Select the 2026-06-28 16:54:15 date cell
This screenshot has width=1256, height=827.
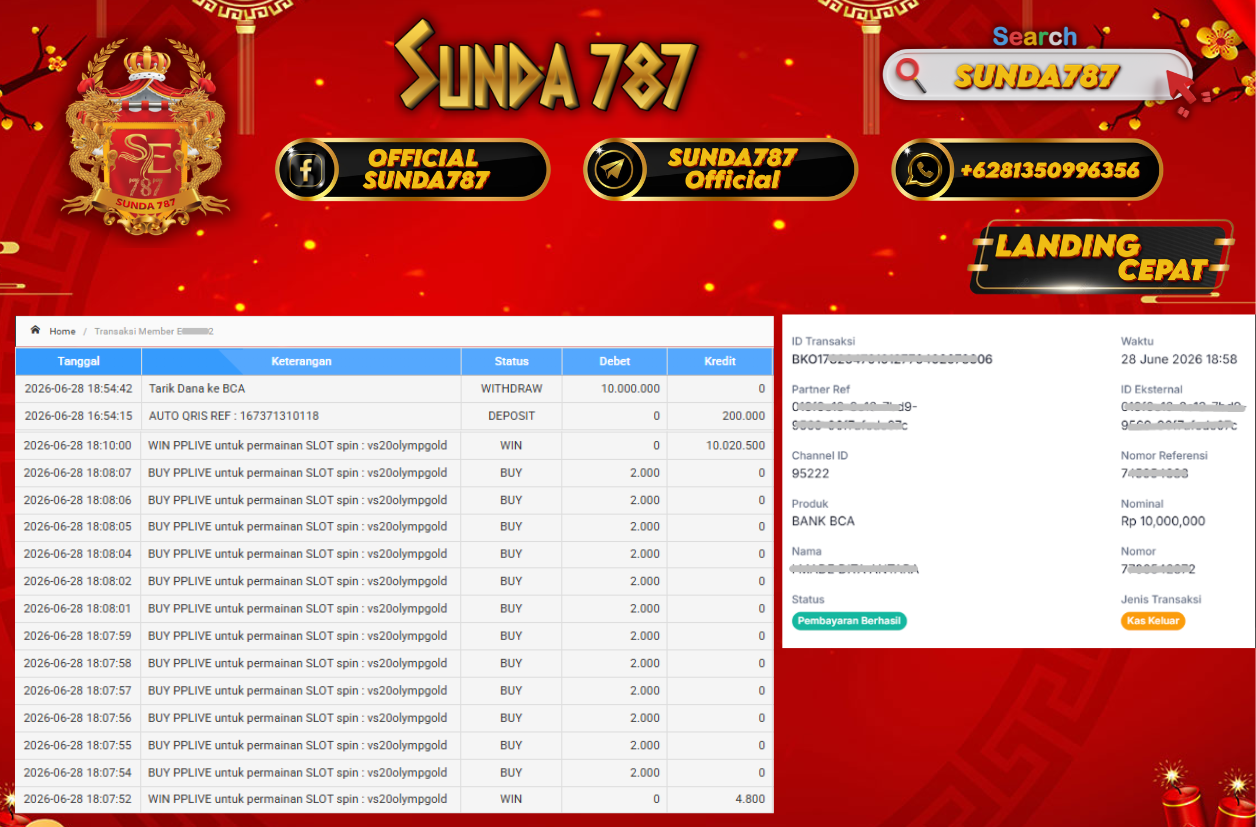coord(78,416)
